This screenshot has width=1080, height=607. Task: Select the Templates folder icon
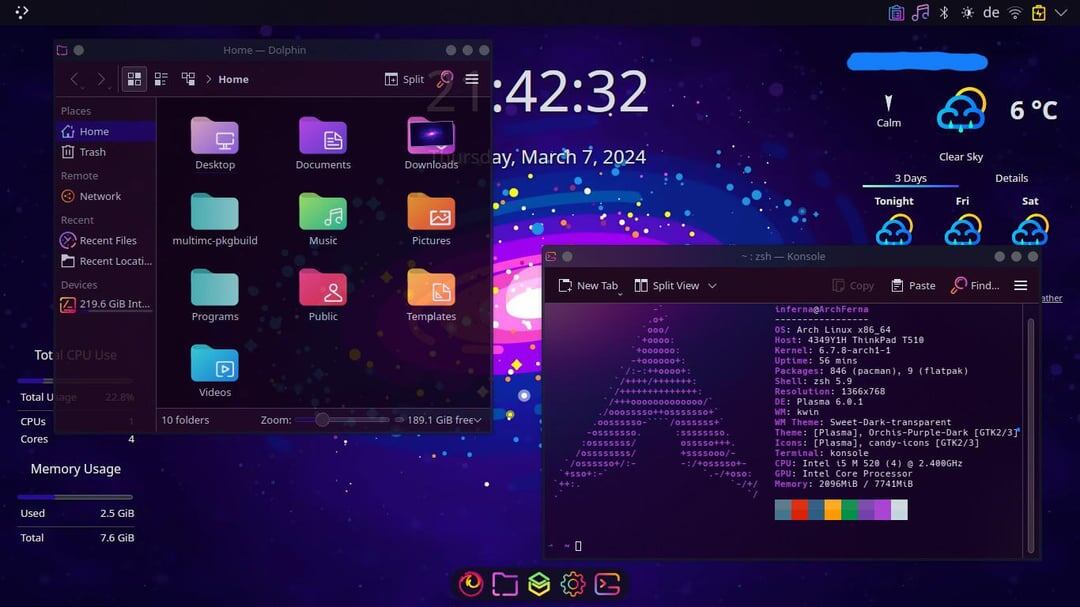coord(431,287)
